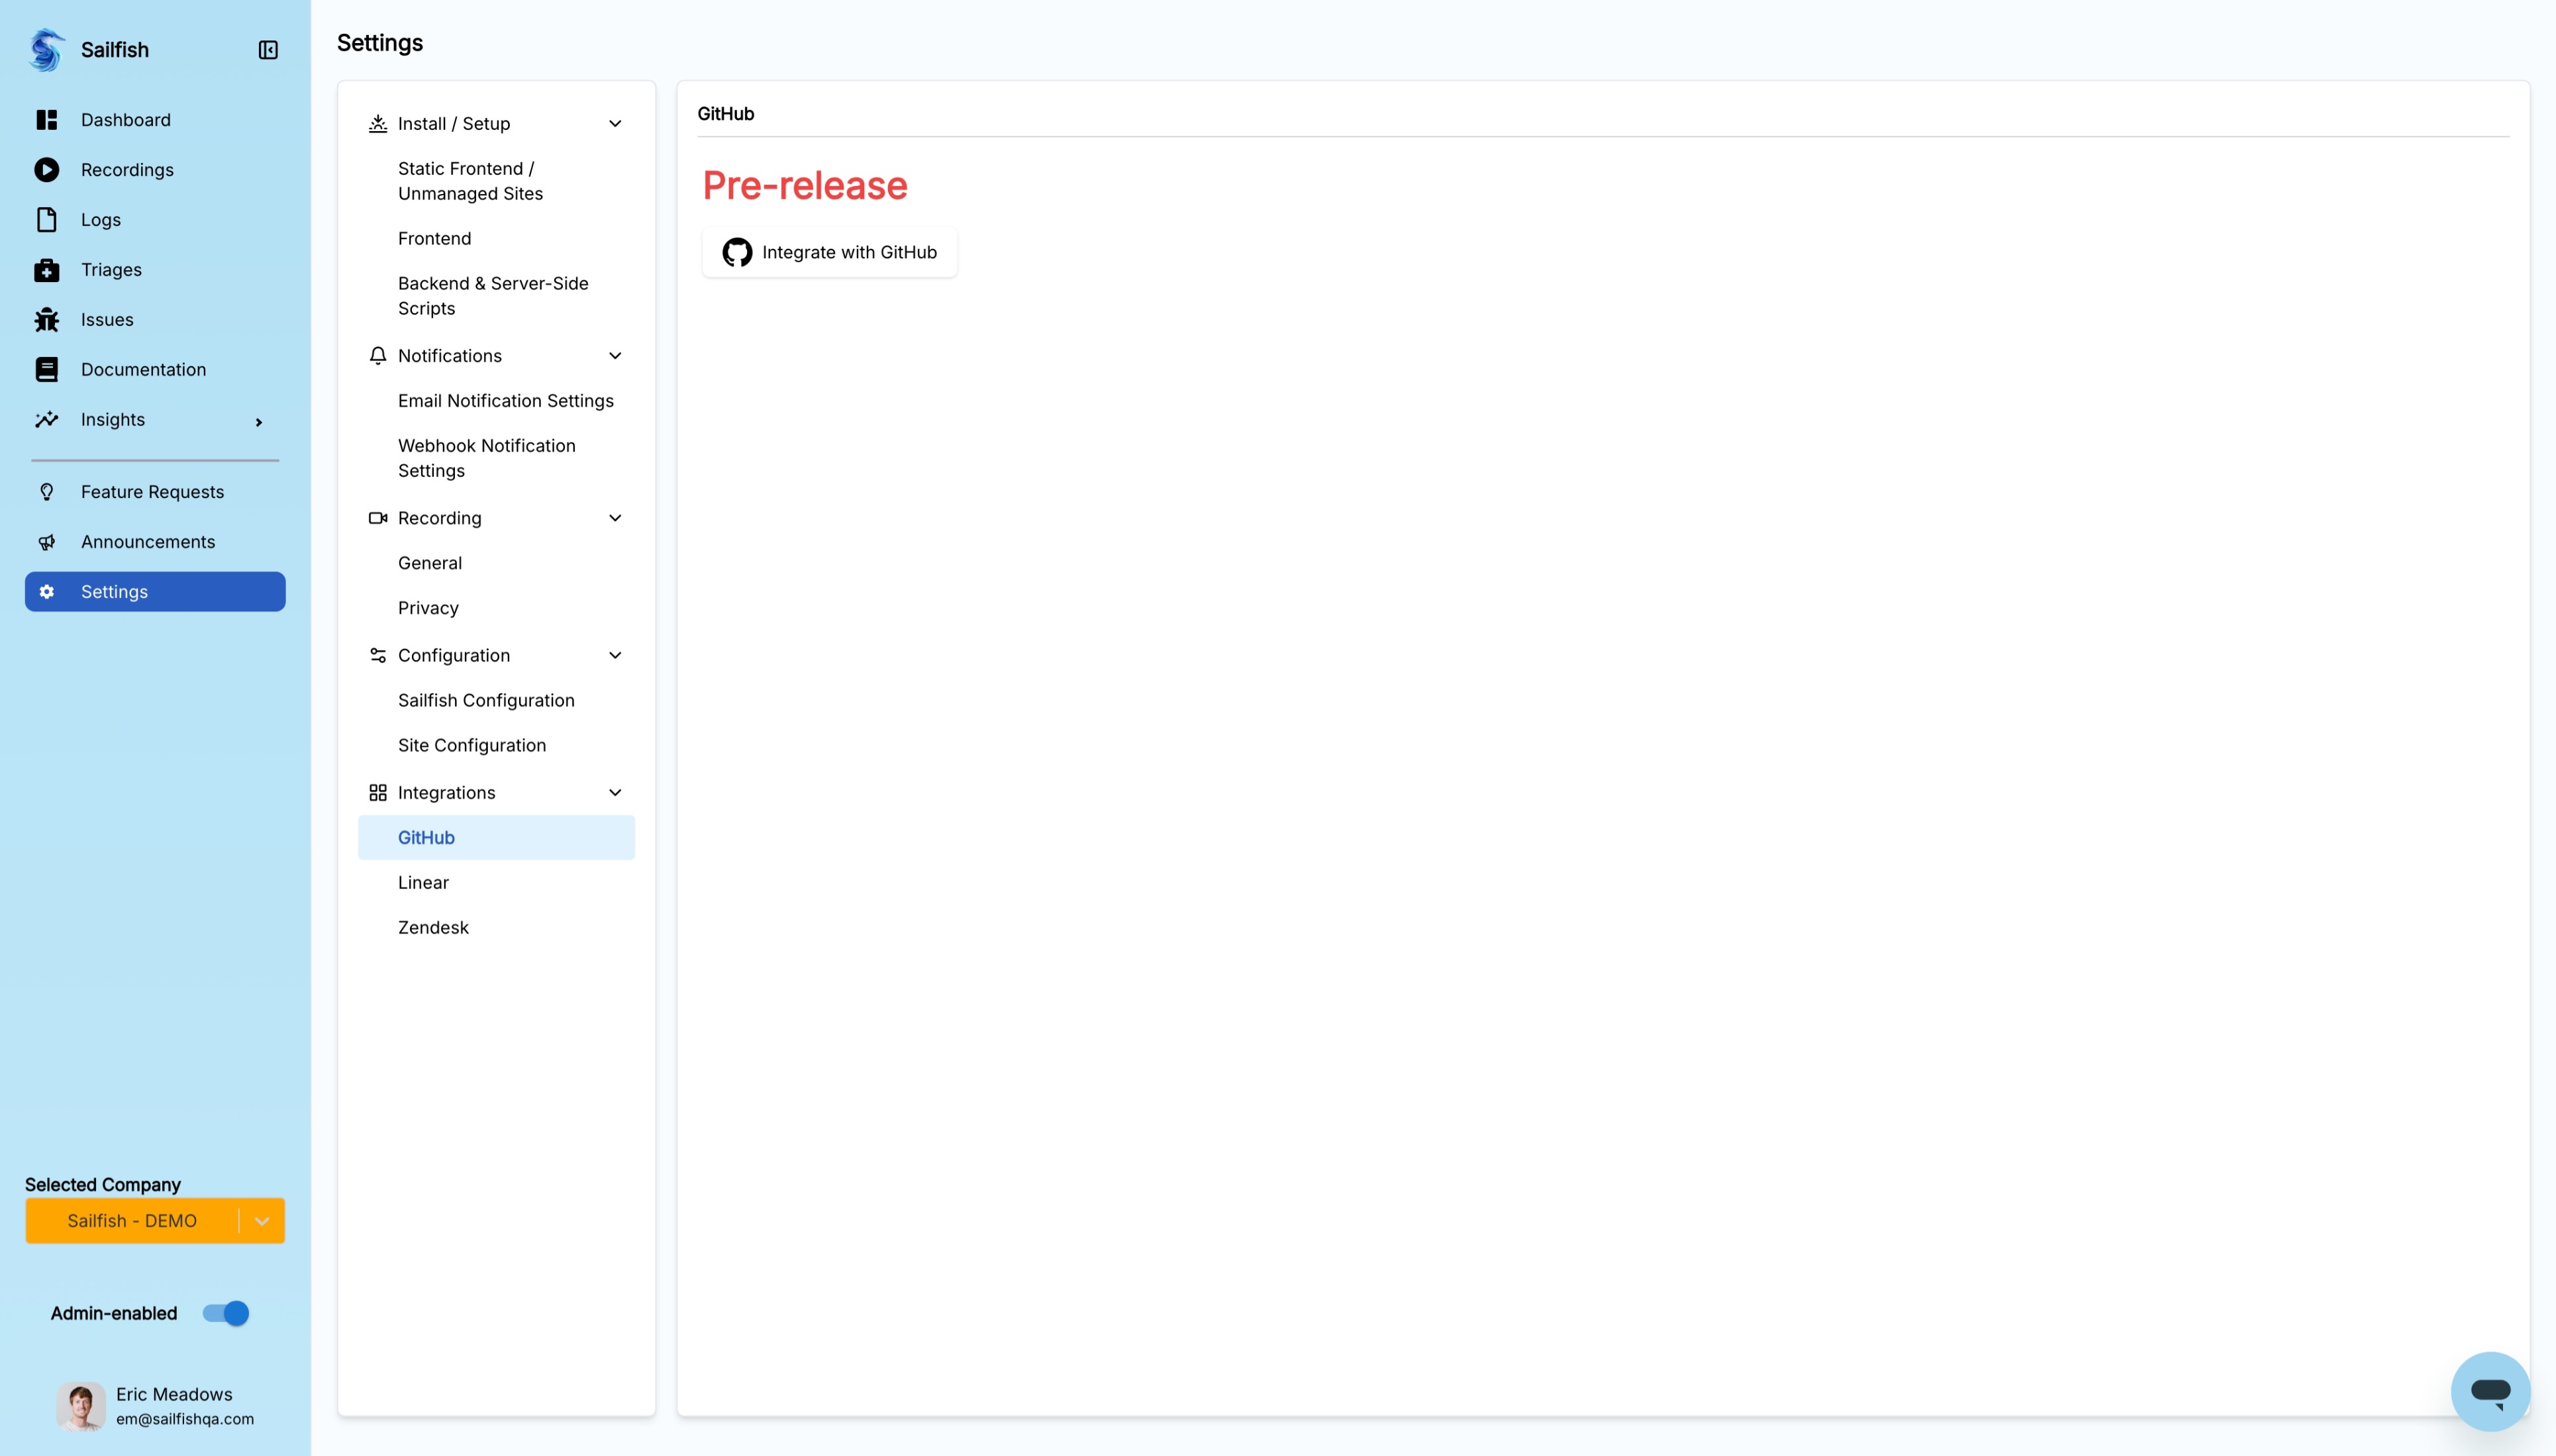This screenshot has width=2556, height=1456.
Task: Open the Dashboard from the sidebar
Action: (x=125, y=119)
